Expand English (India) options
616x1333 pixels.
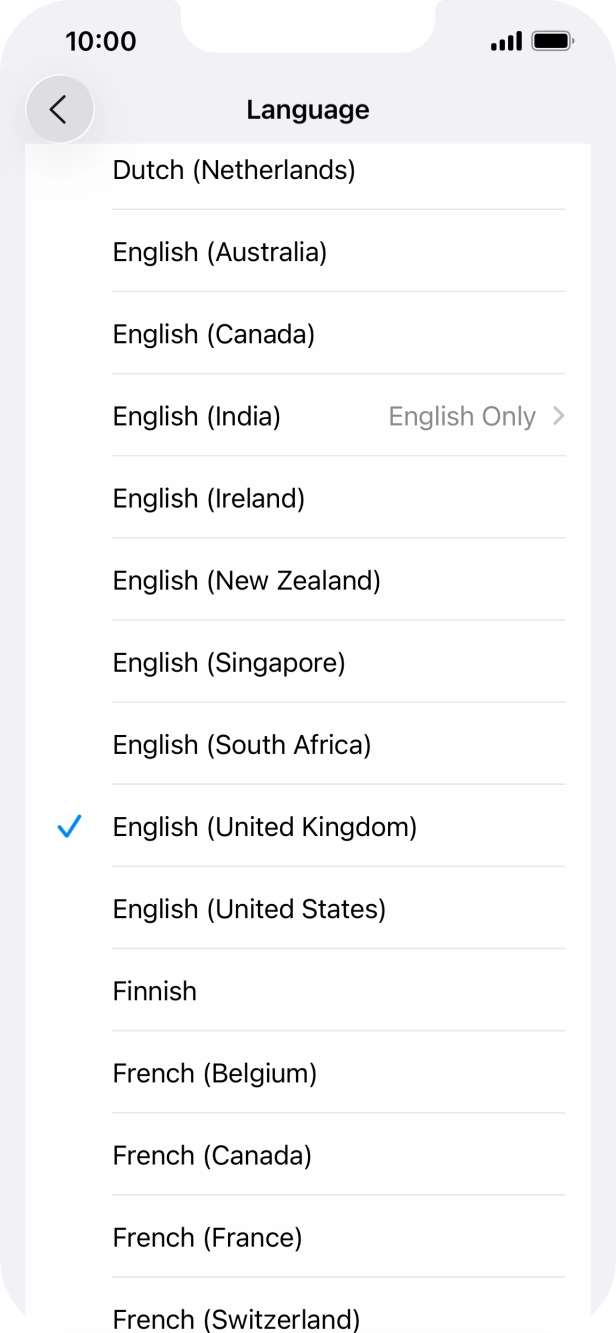click(197, 416)
